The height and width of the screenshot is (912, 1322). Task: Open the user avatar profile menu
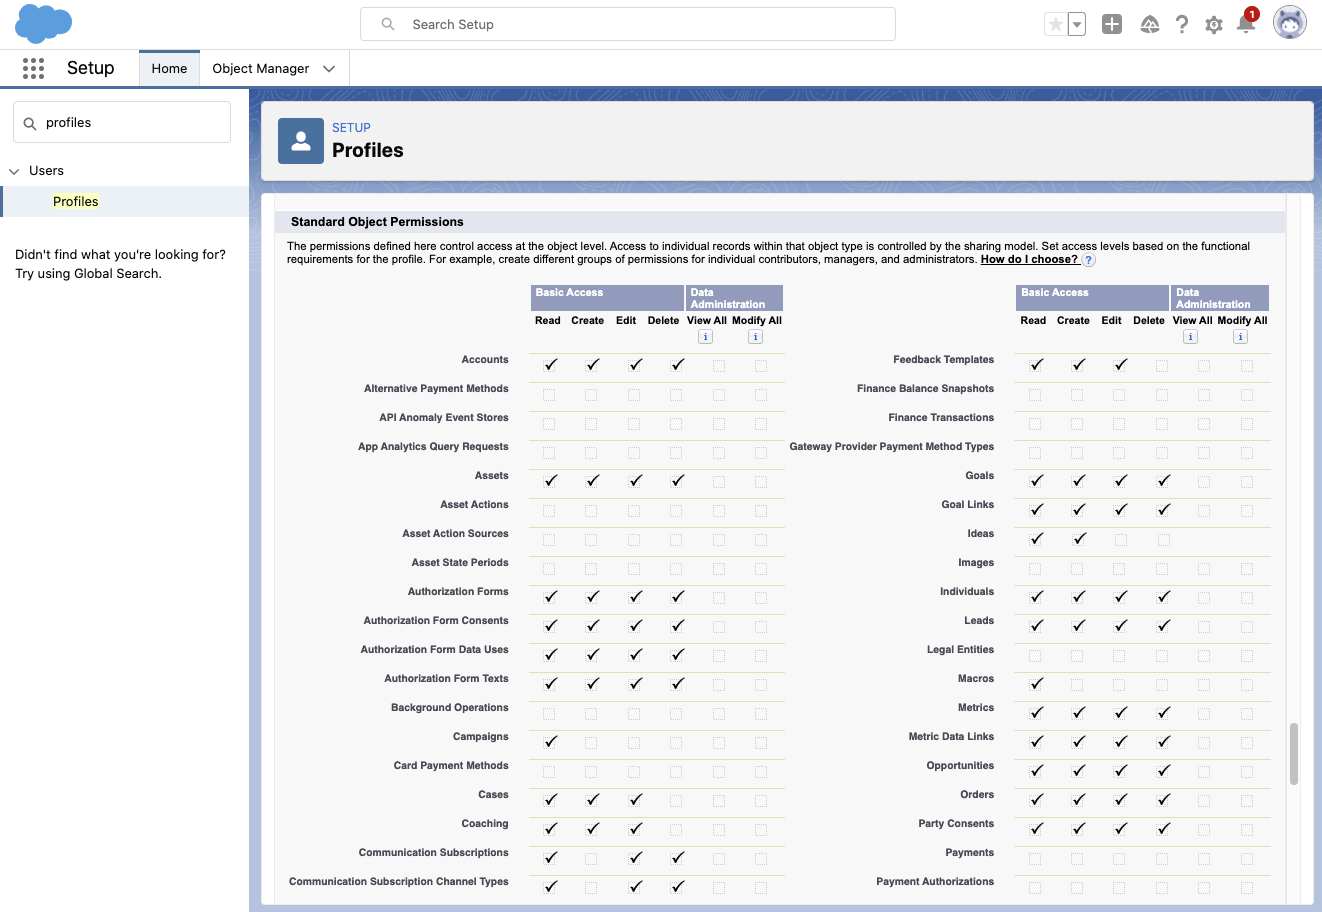coord(1289,23)
